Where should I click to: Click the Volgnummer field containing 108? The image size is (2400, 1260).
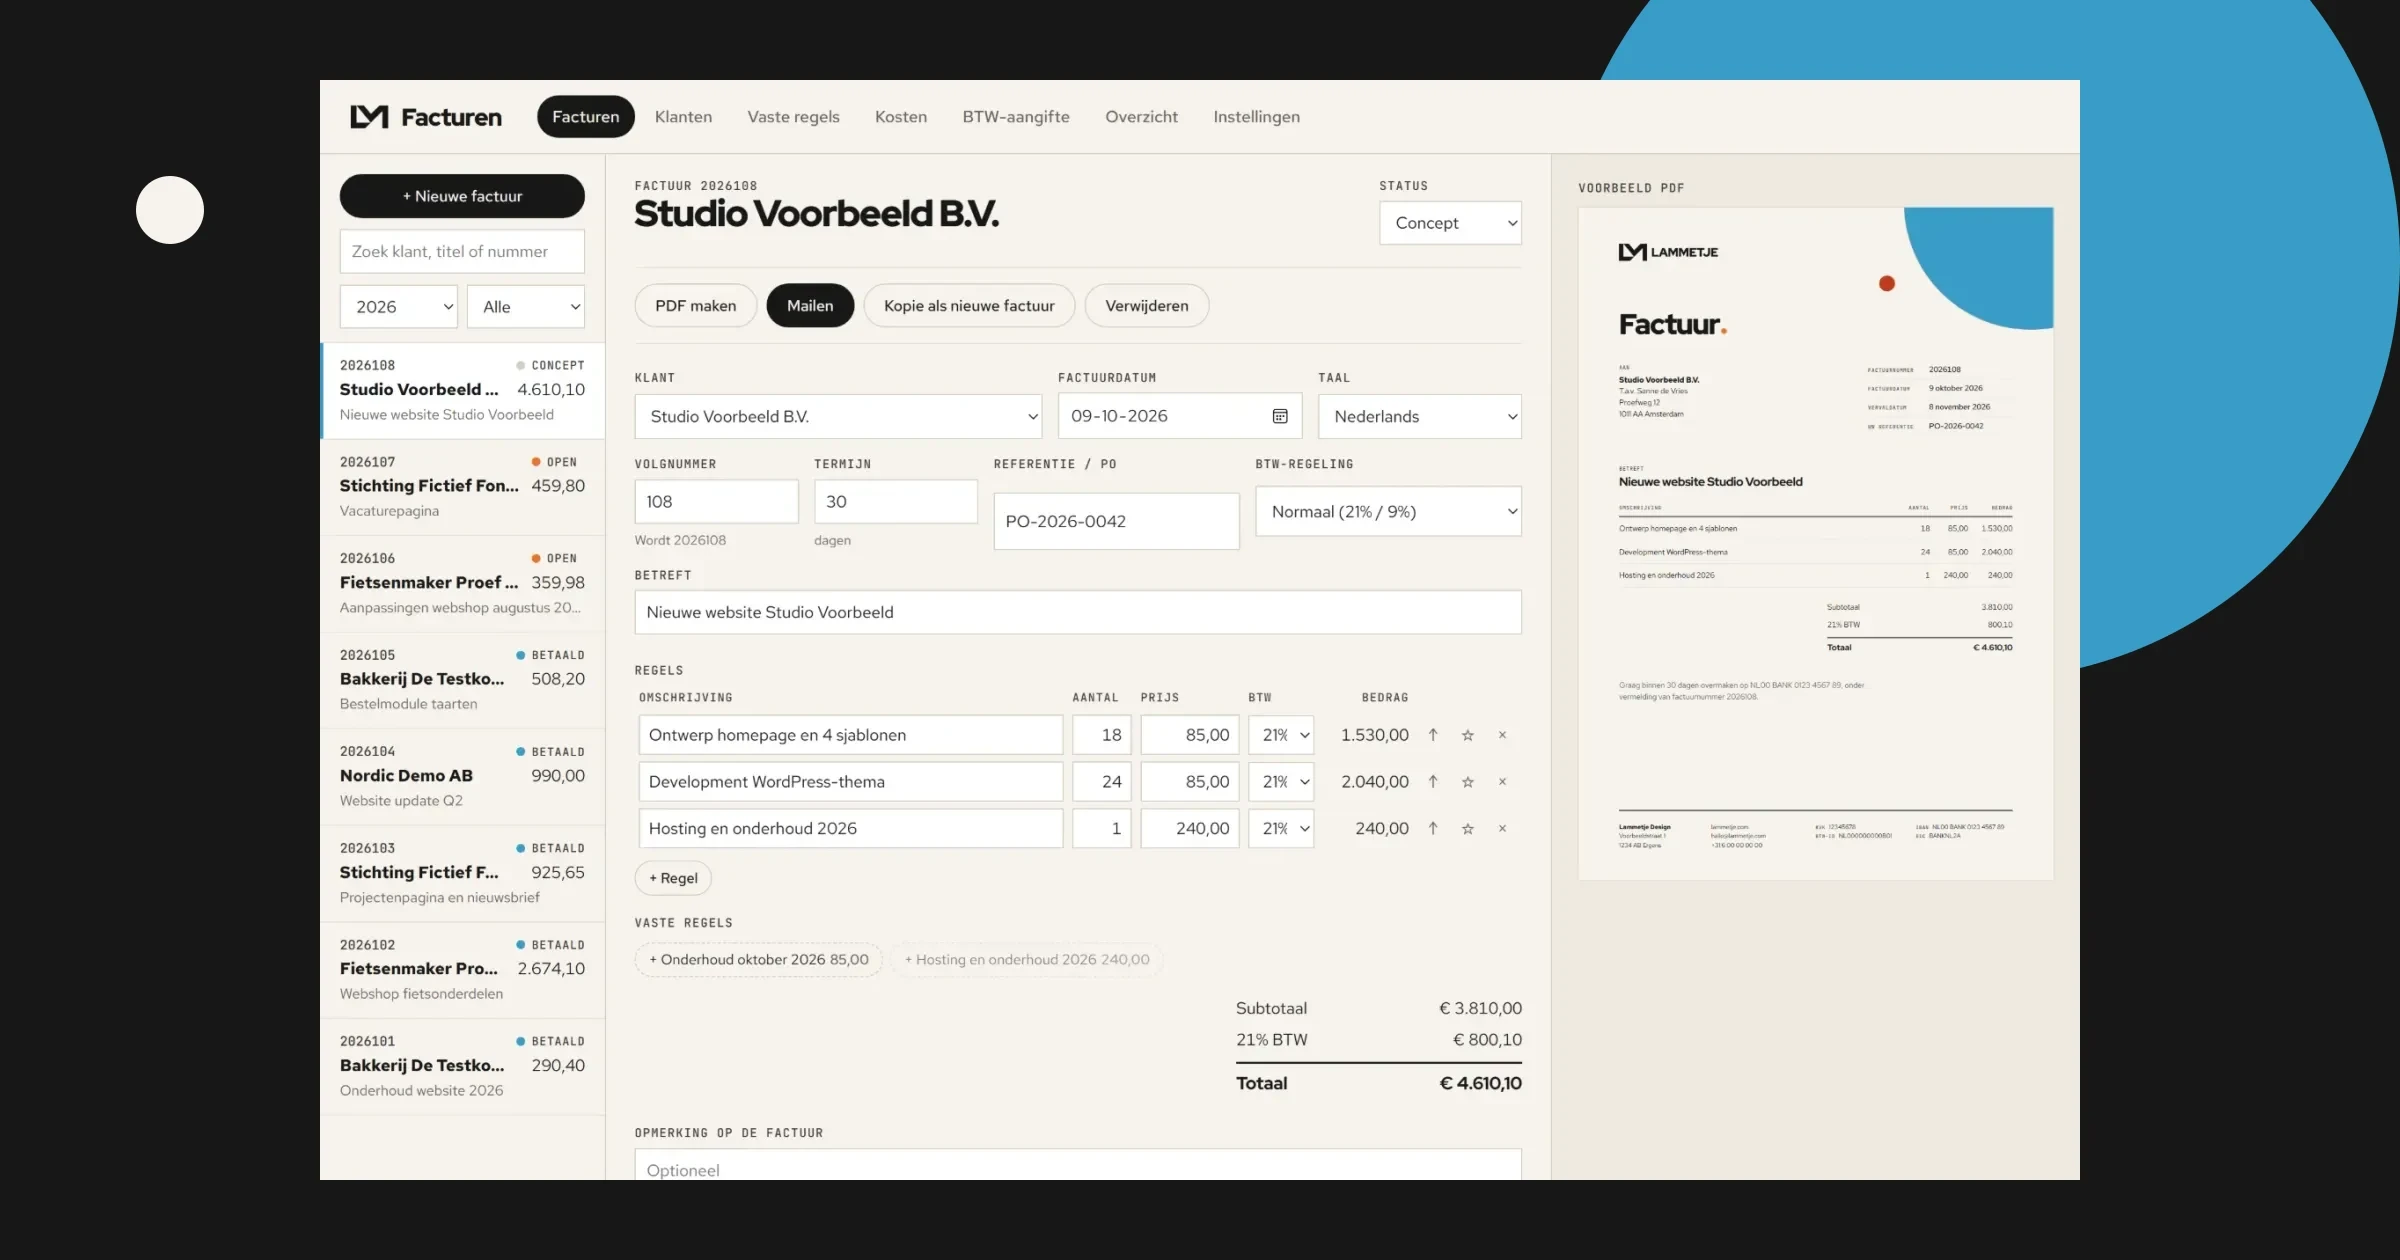click(716, 502)
